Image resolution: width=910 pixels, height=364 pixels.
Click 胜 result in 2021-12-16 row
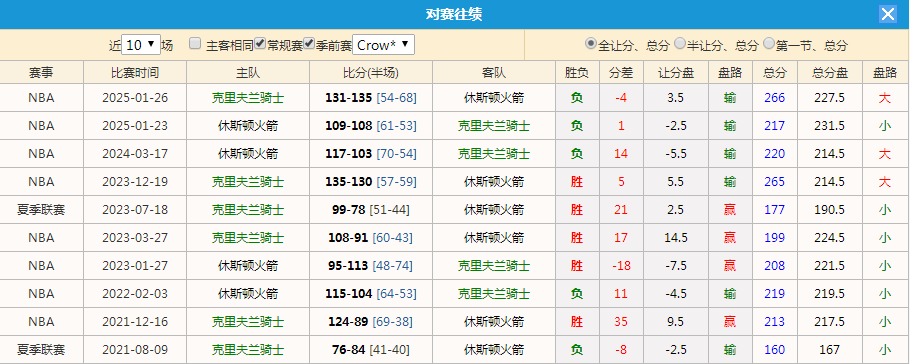(x=576, y=321)
